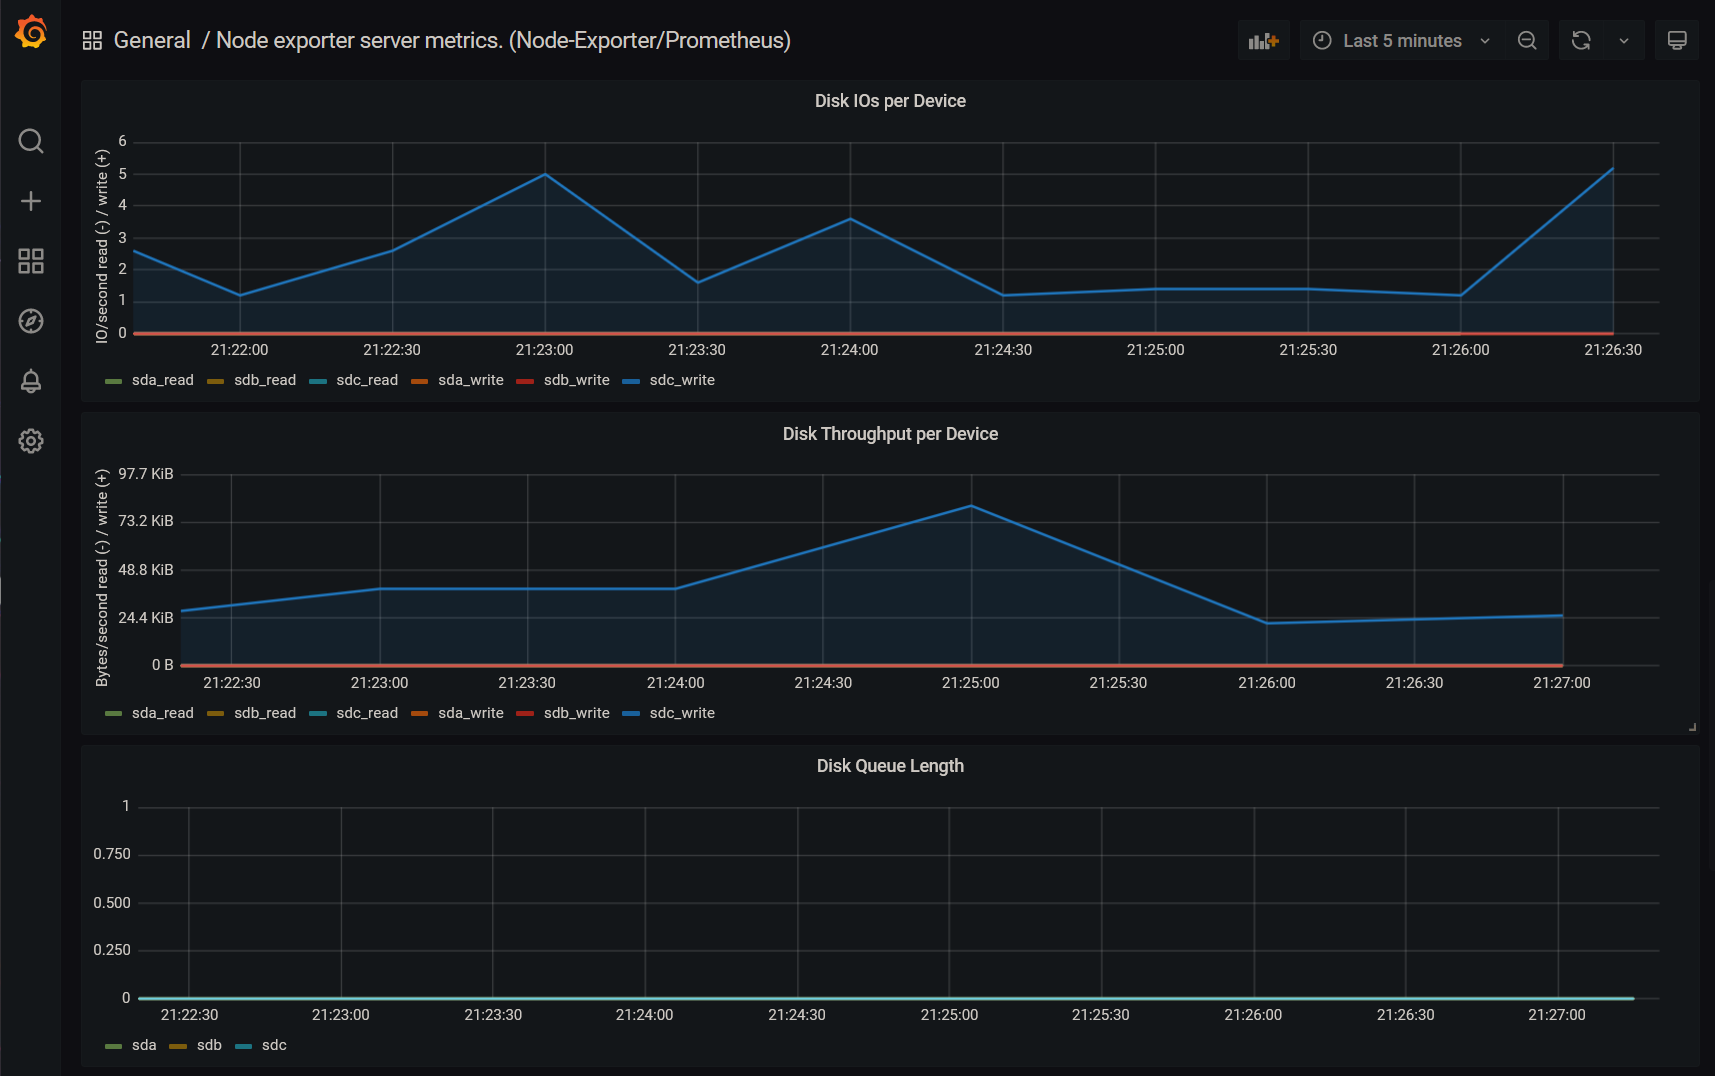Open color picker for sdb_write in Disk Throughput
The image size is (1715, 1076).
(525, 714)
